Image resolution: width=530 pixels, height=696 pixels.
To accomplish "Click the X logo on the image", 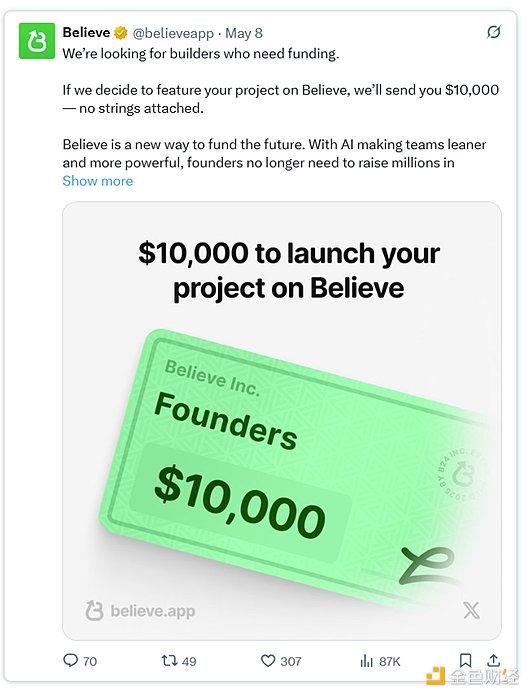I will 471,610.
